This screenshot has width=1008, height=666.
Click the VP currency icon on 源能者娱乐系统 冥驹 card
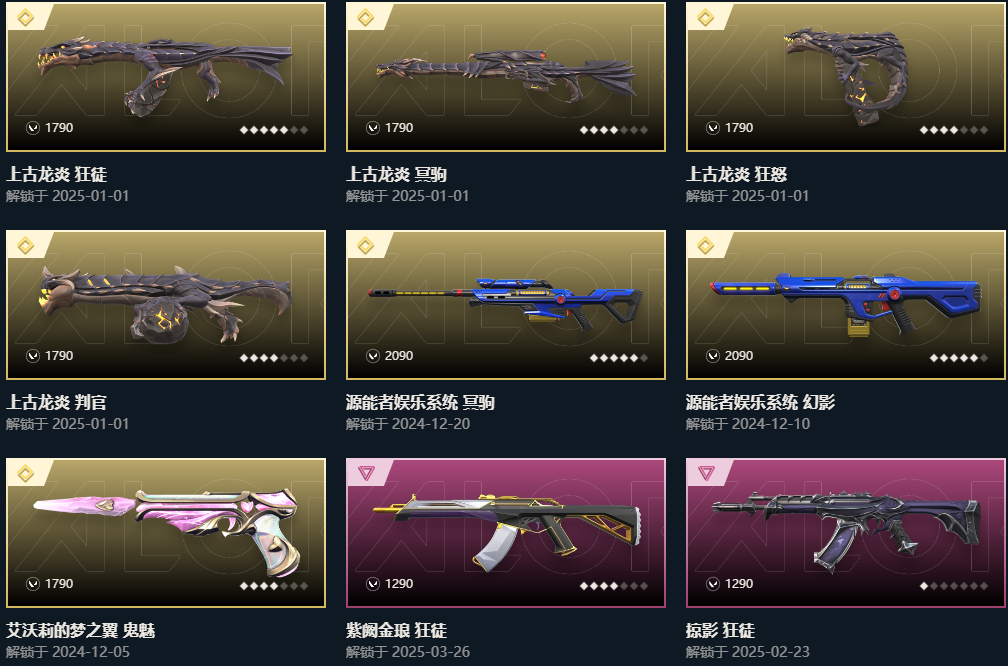pyautogui.click(x=373, y=356)
